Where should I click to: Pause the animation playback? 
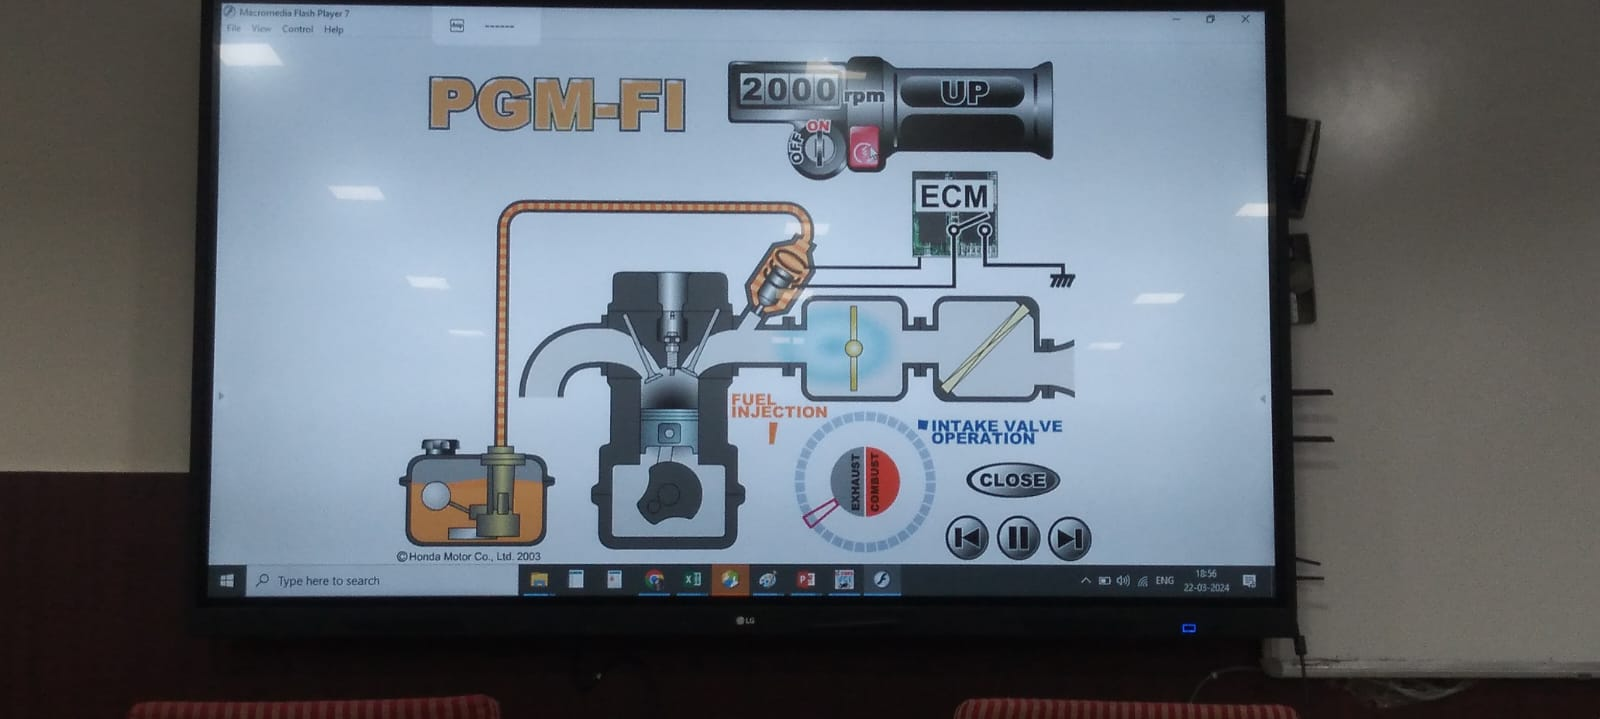click(1018, 539)
